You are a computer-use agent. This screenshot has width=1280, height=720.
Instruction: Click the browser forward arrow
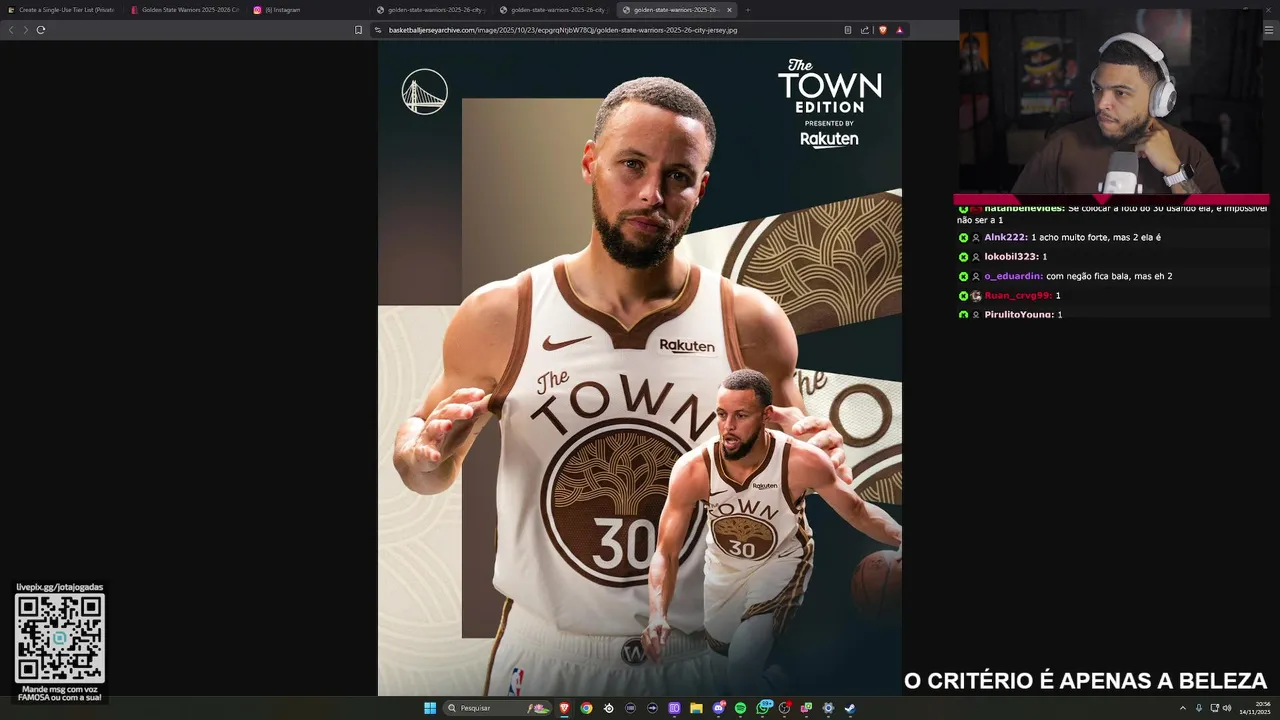tap(25, 30)
